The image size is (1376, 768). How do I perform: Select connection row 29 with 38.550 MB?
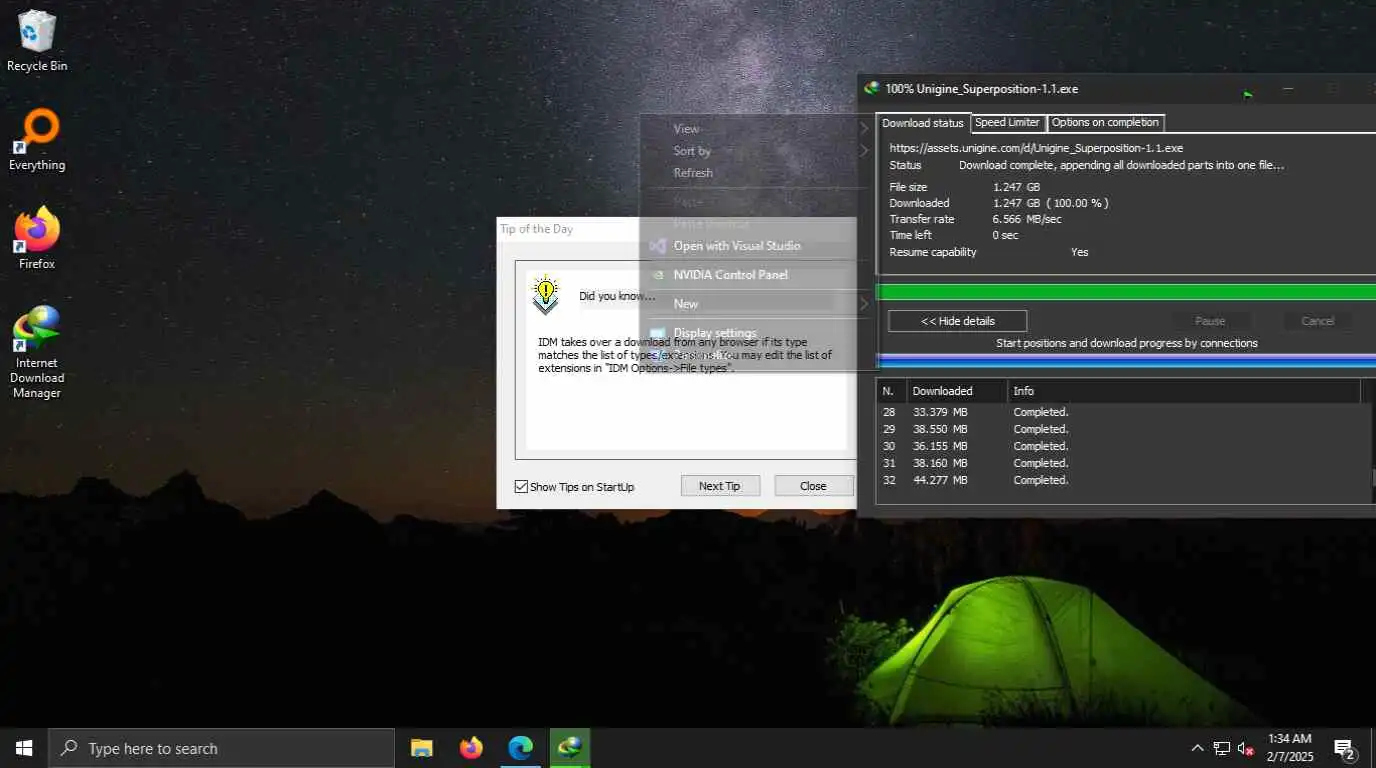[1119, 429]
